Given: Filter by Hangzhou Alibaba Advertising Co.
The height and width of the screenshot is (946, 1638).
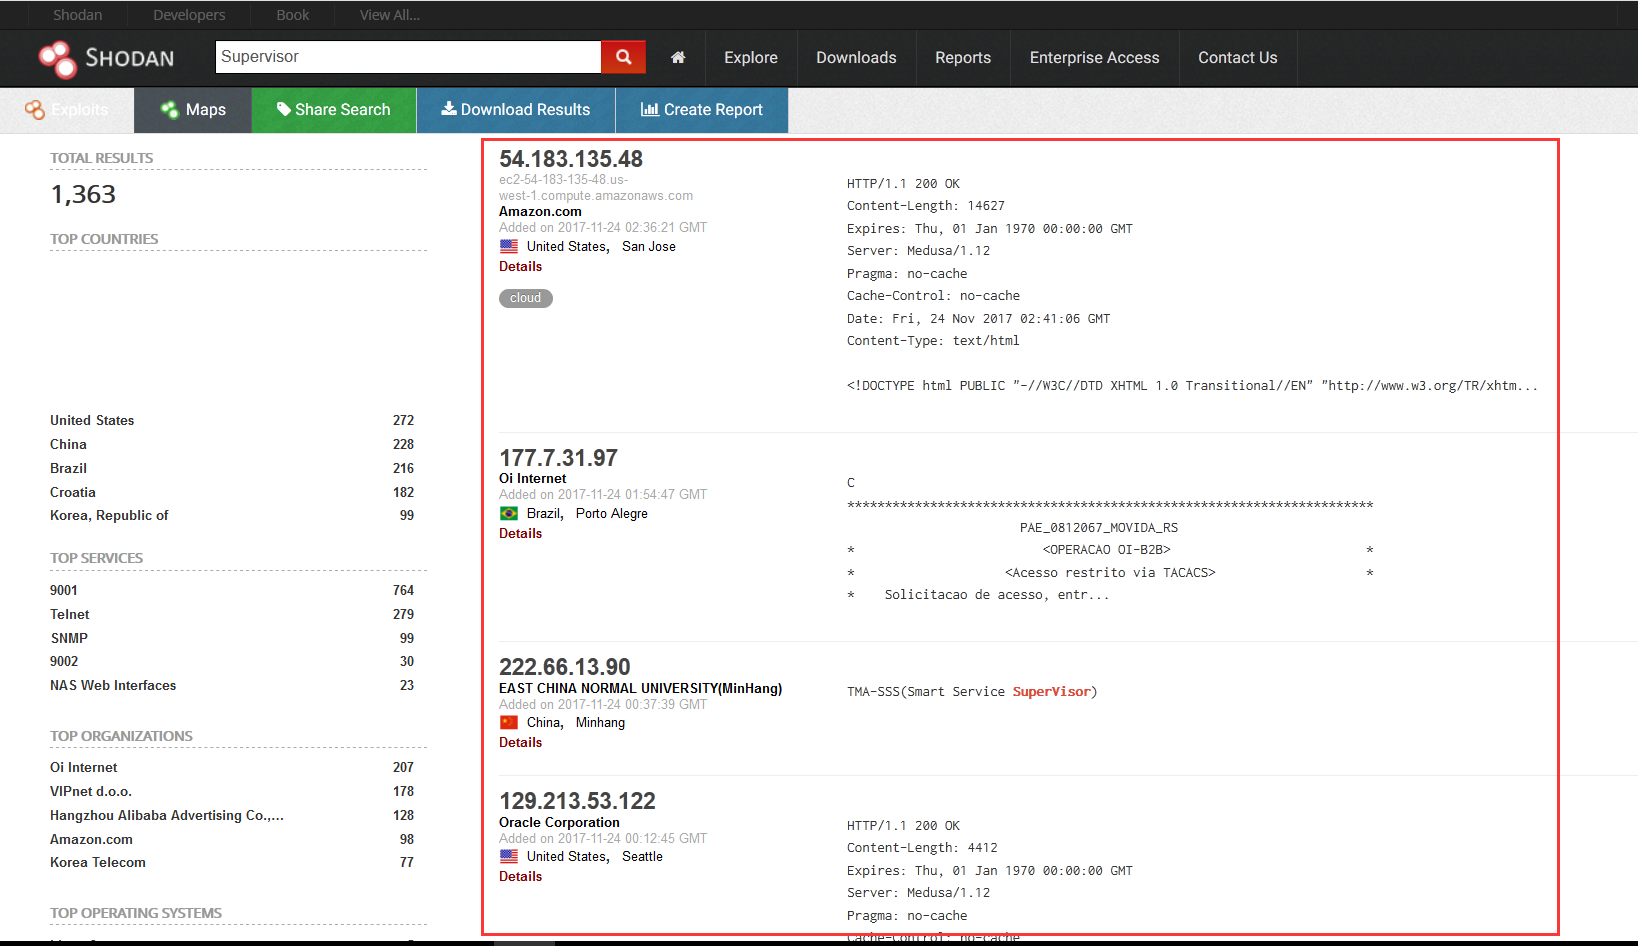Looking at the screenshot, I should coord(167,816).
